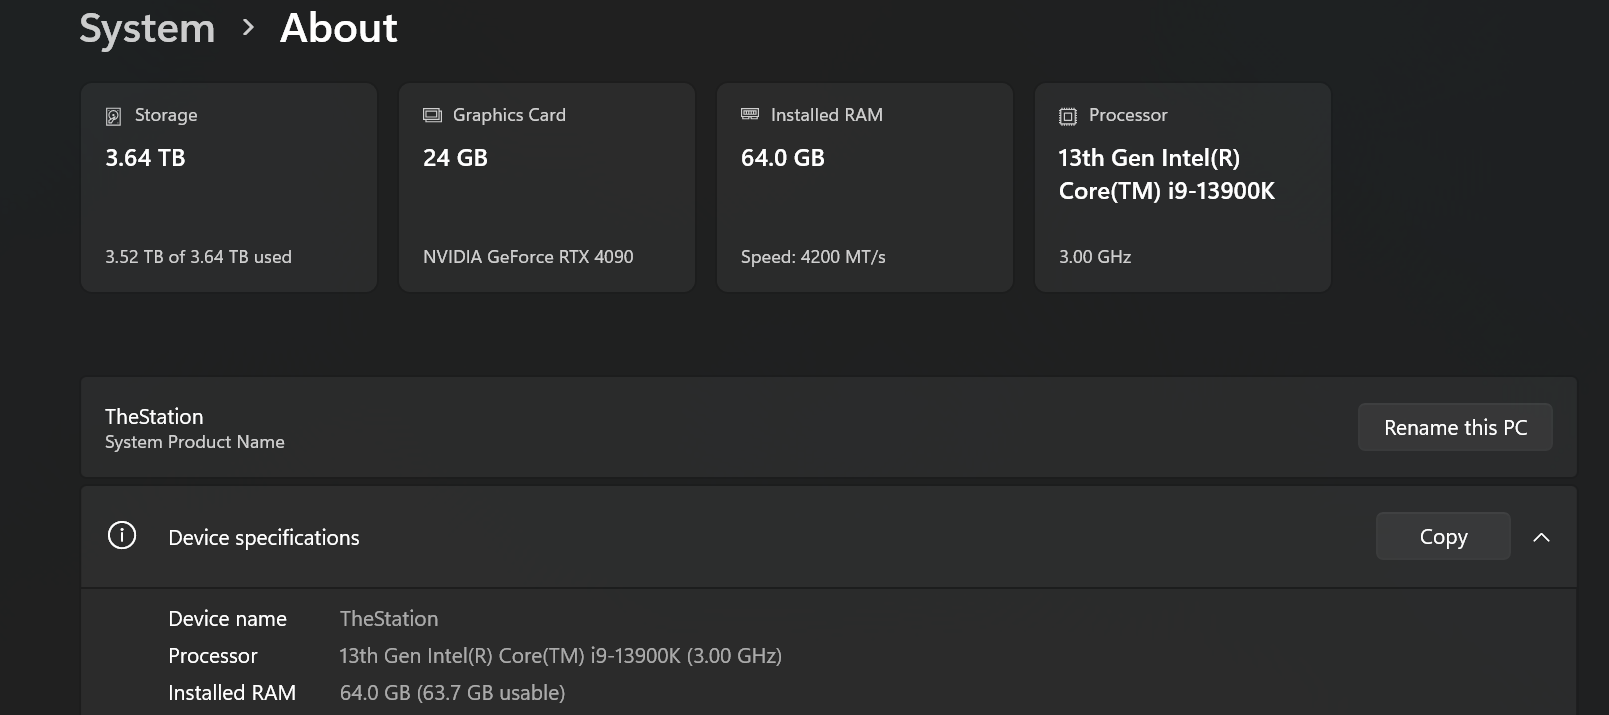1609x715 pixels.
Task: Select the NVIDIA GeForce RTX 4090 text
Action: tap(528, 257)
